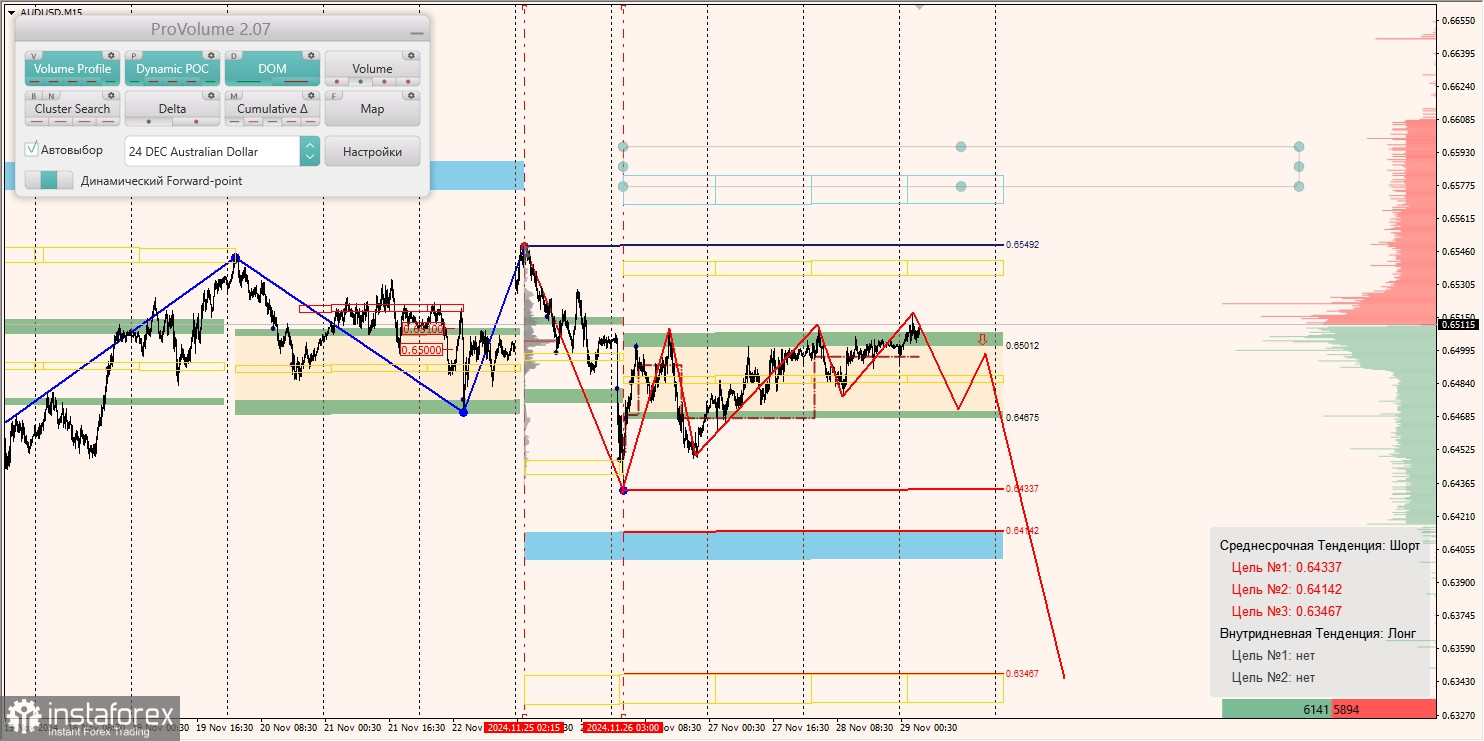Click the 0.6500 red cluster label

tap(421, 350)
